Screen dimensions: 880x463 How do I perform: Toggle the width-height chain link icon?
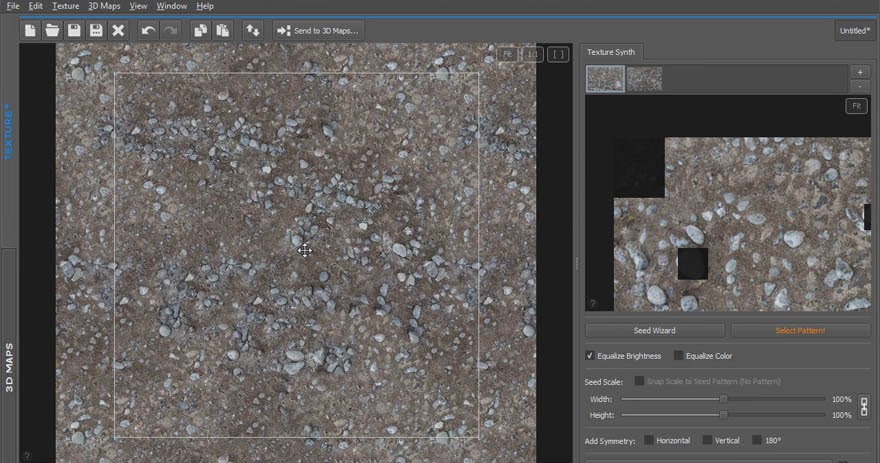(x=864, y=406)
